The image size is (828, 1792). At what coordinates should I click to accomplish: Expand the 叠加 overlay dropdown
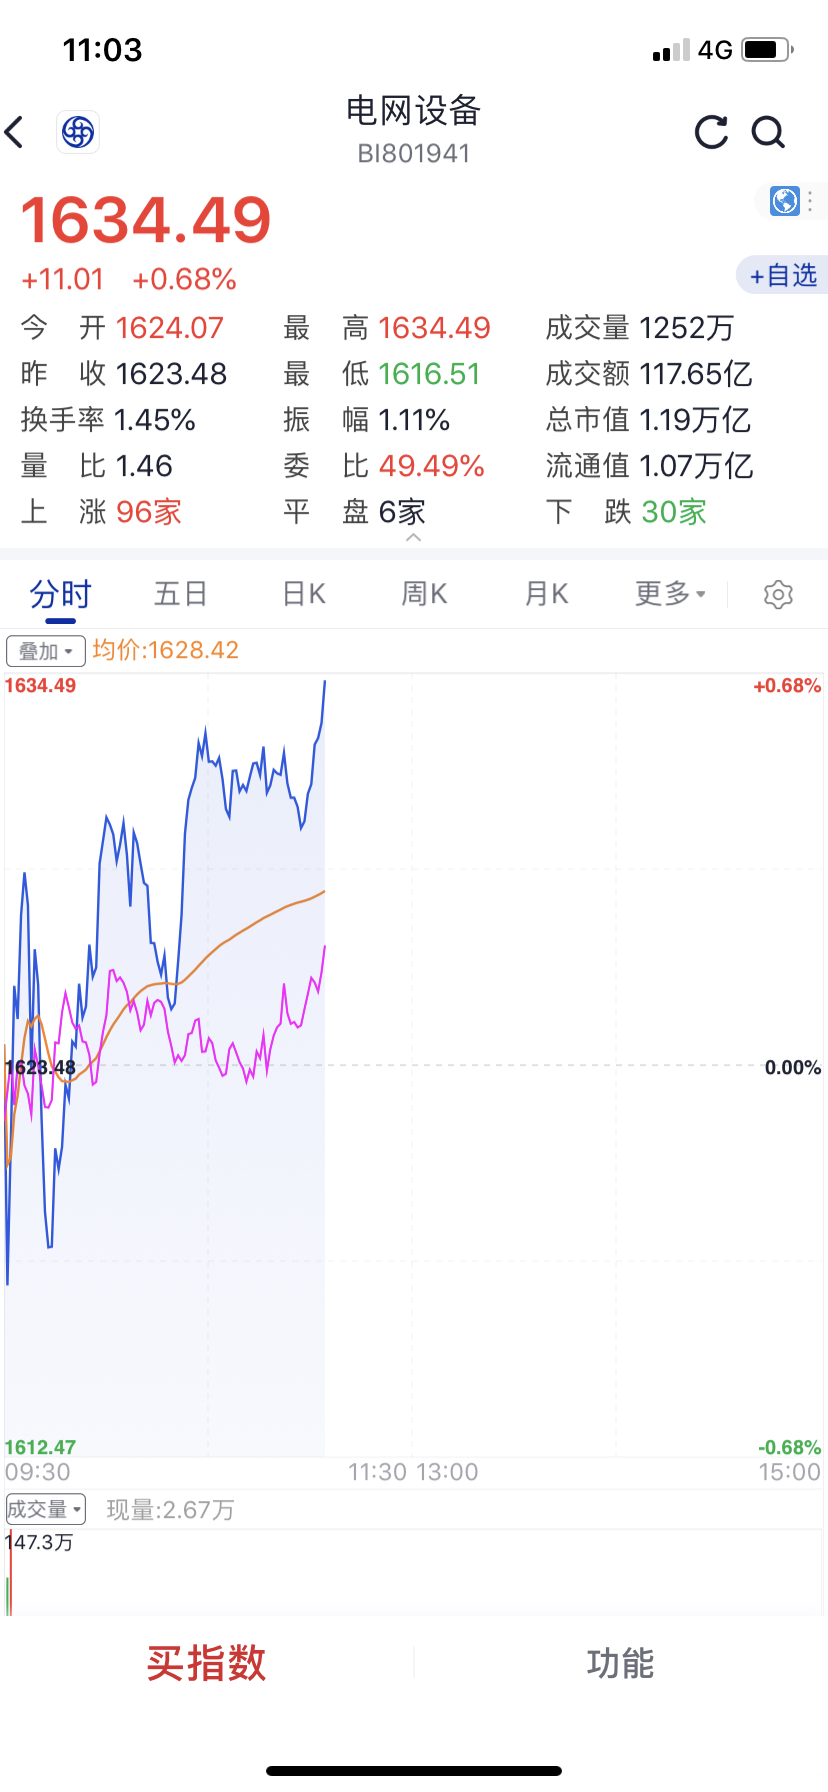pyautogui.click(x=46, y=651)
